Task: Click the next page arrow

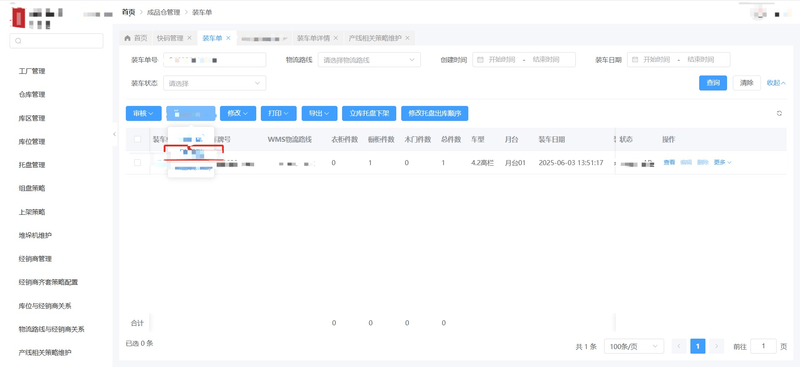Action: pos(716,347)
